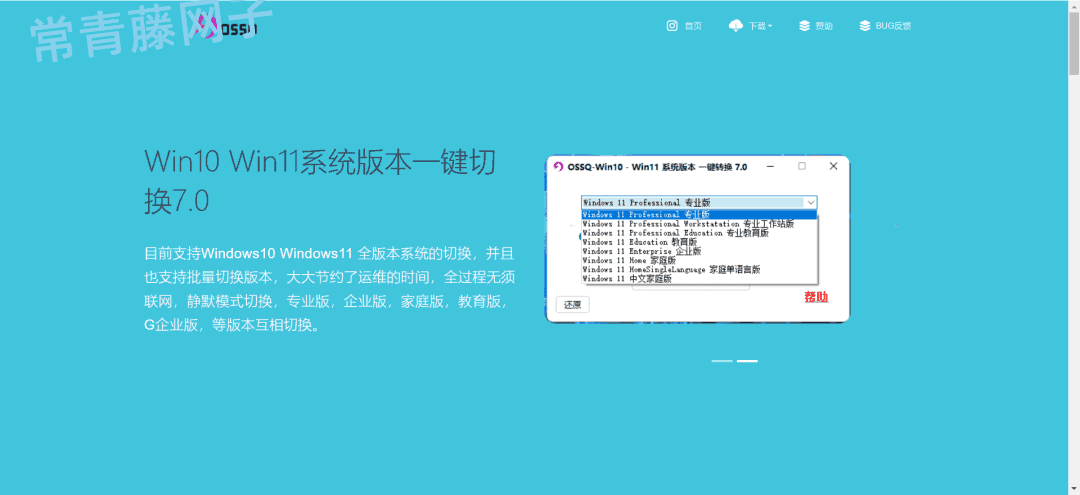Click the OSSQ site logo
This screenshot has width=1080, height=495.
[227, 28]
